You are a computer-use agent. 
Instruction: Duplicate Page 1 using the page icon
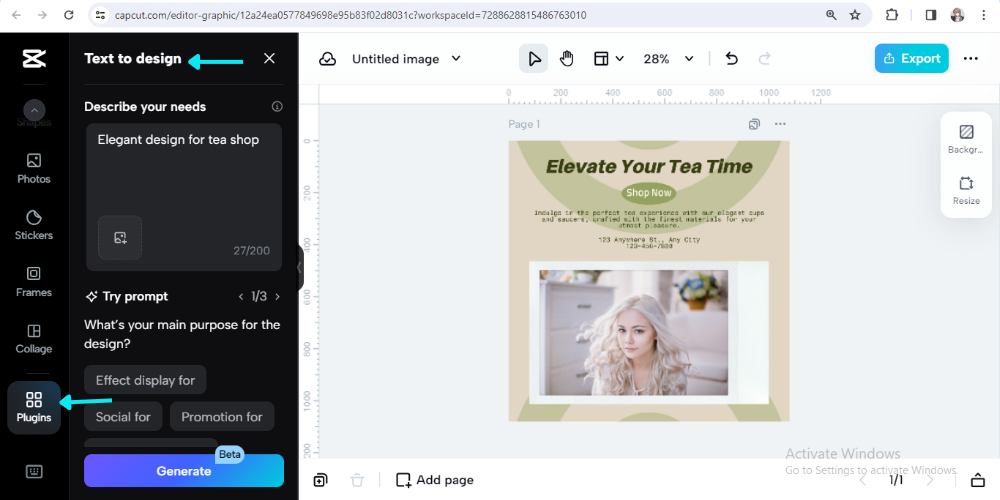point(754,124)
